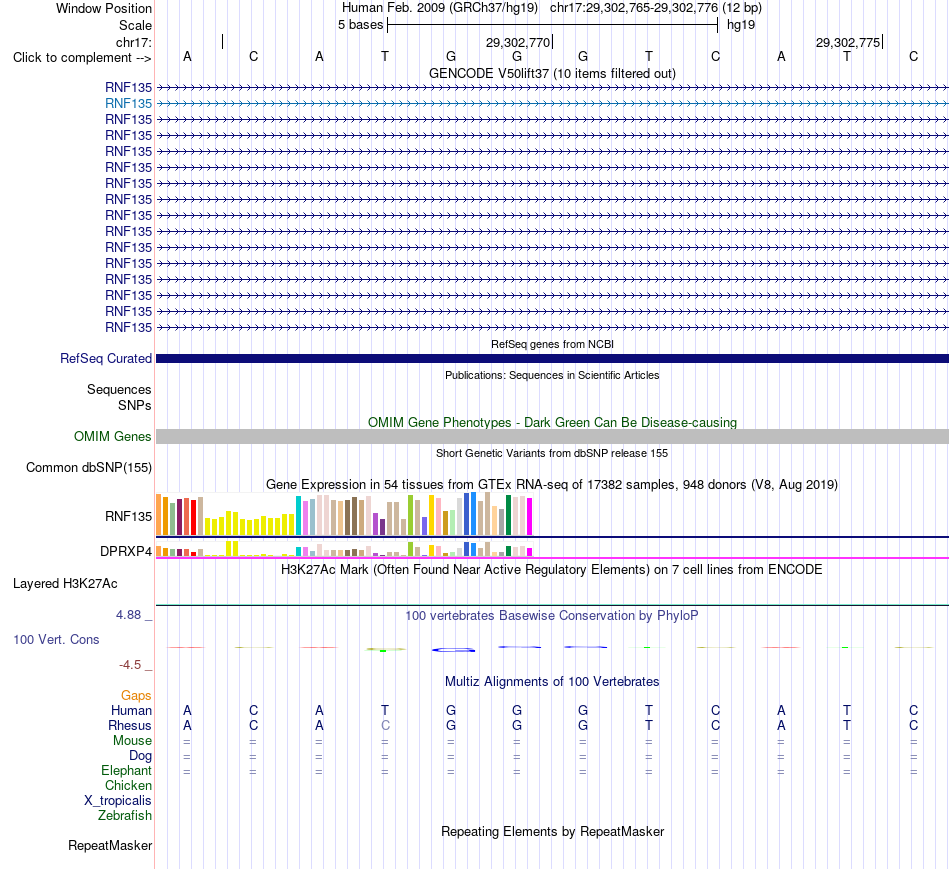The height and width of the screenshot is (869, 950).
Task: Click the Sequences track label
Action: click(119, 390)
